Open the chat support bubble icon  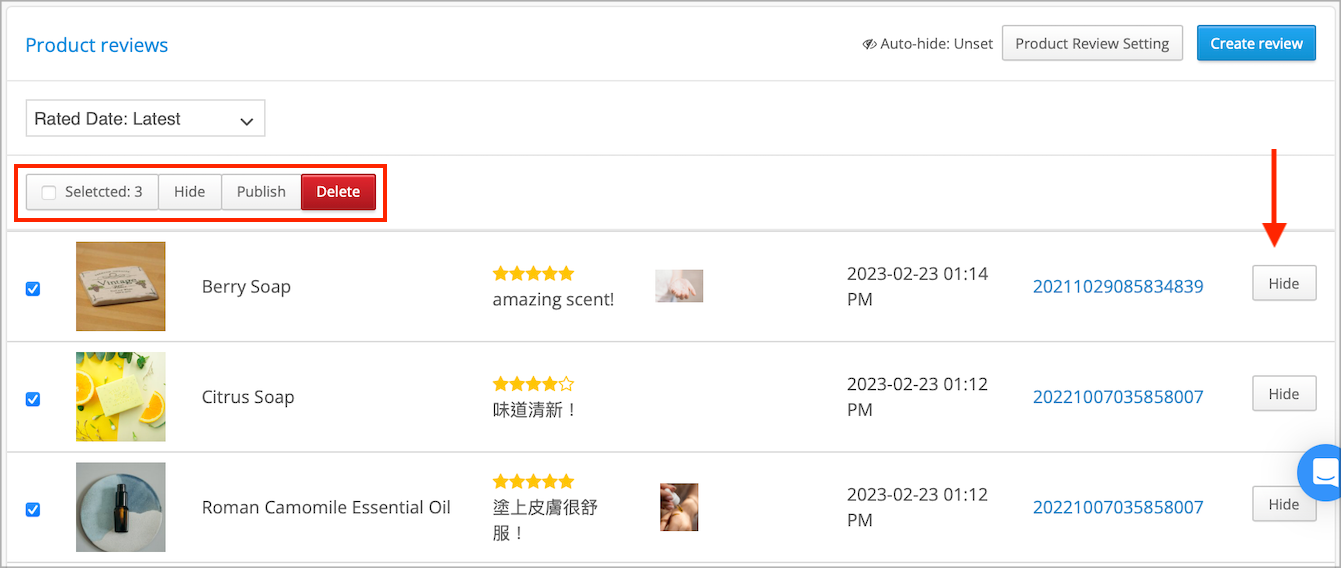point(1323,472)
